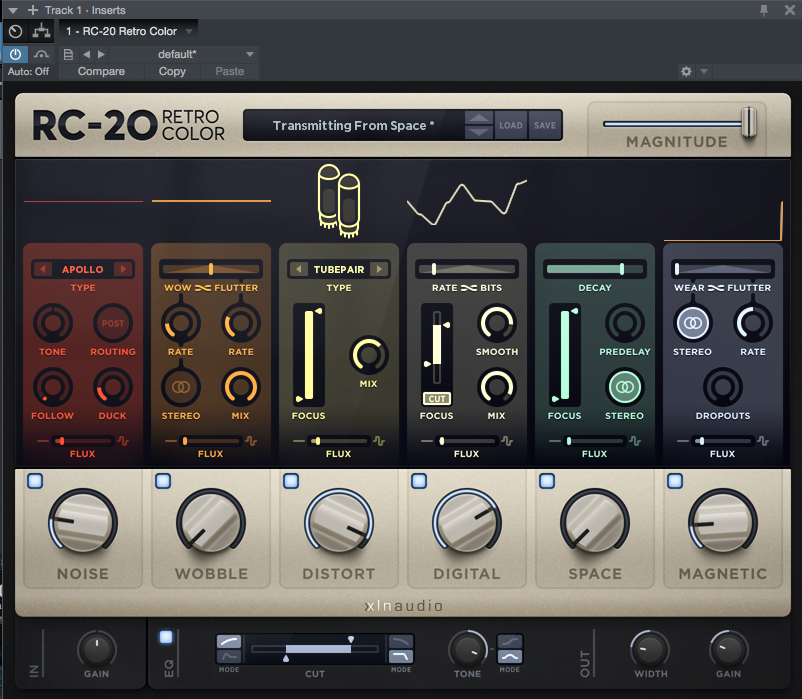Screen dimensions: 802x699
Task: Toggle the POST routing button
Action: click(x=113, y=323)
